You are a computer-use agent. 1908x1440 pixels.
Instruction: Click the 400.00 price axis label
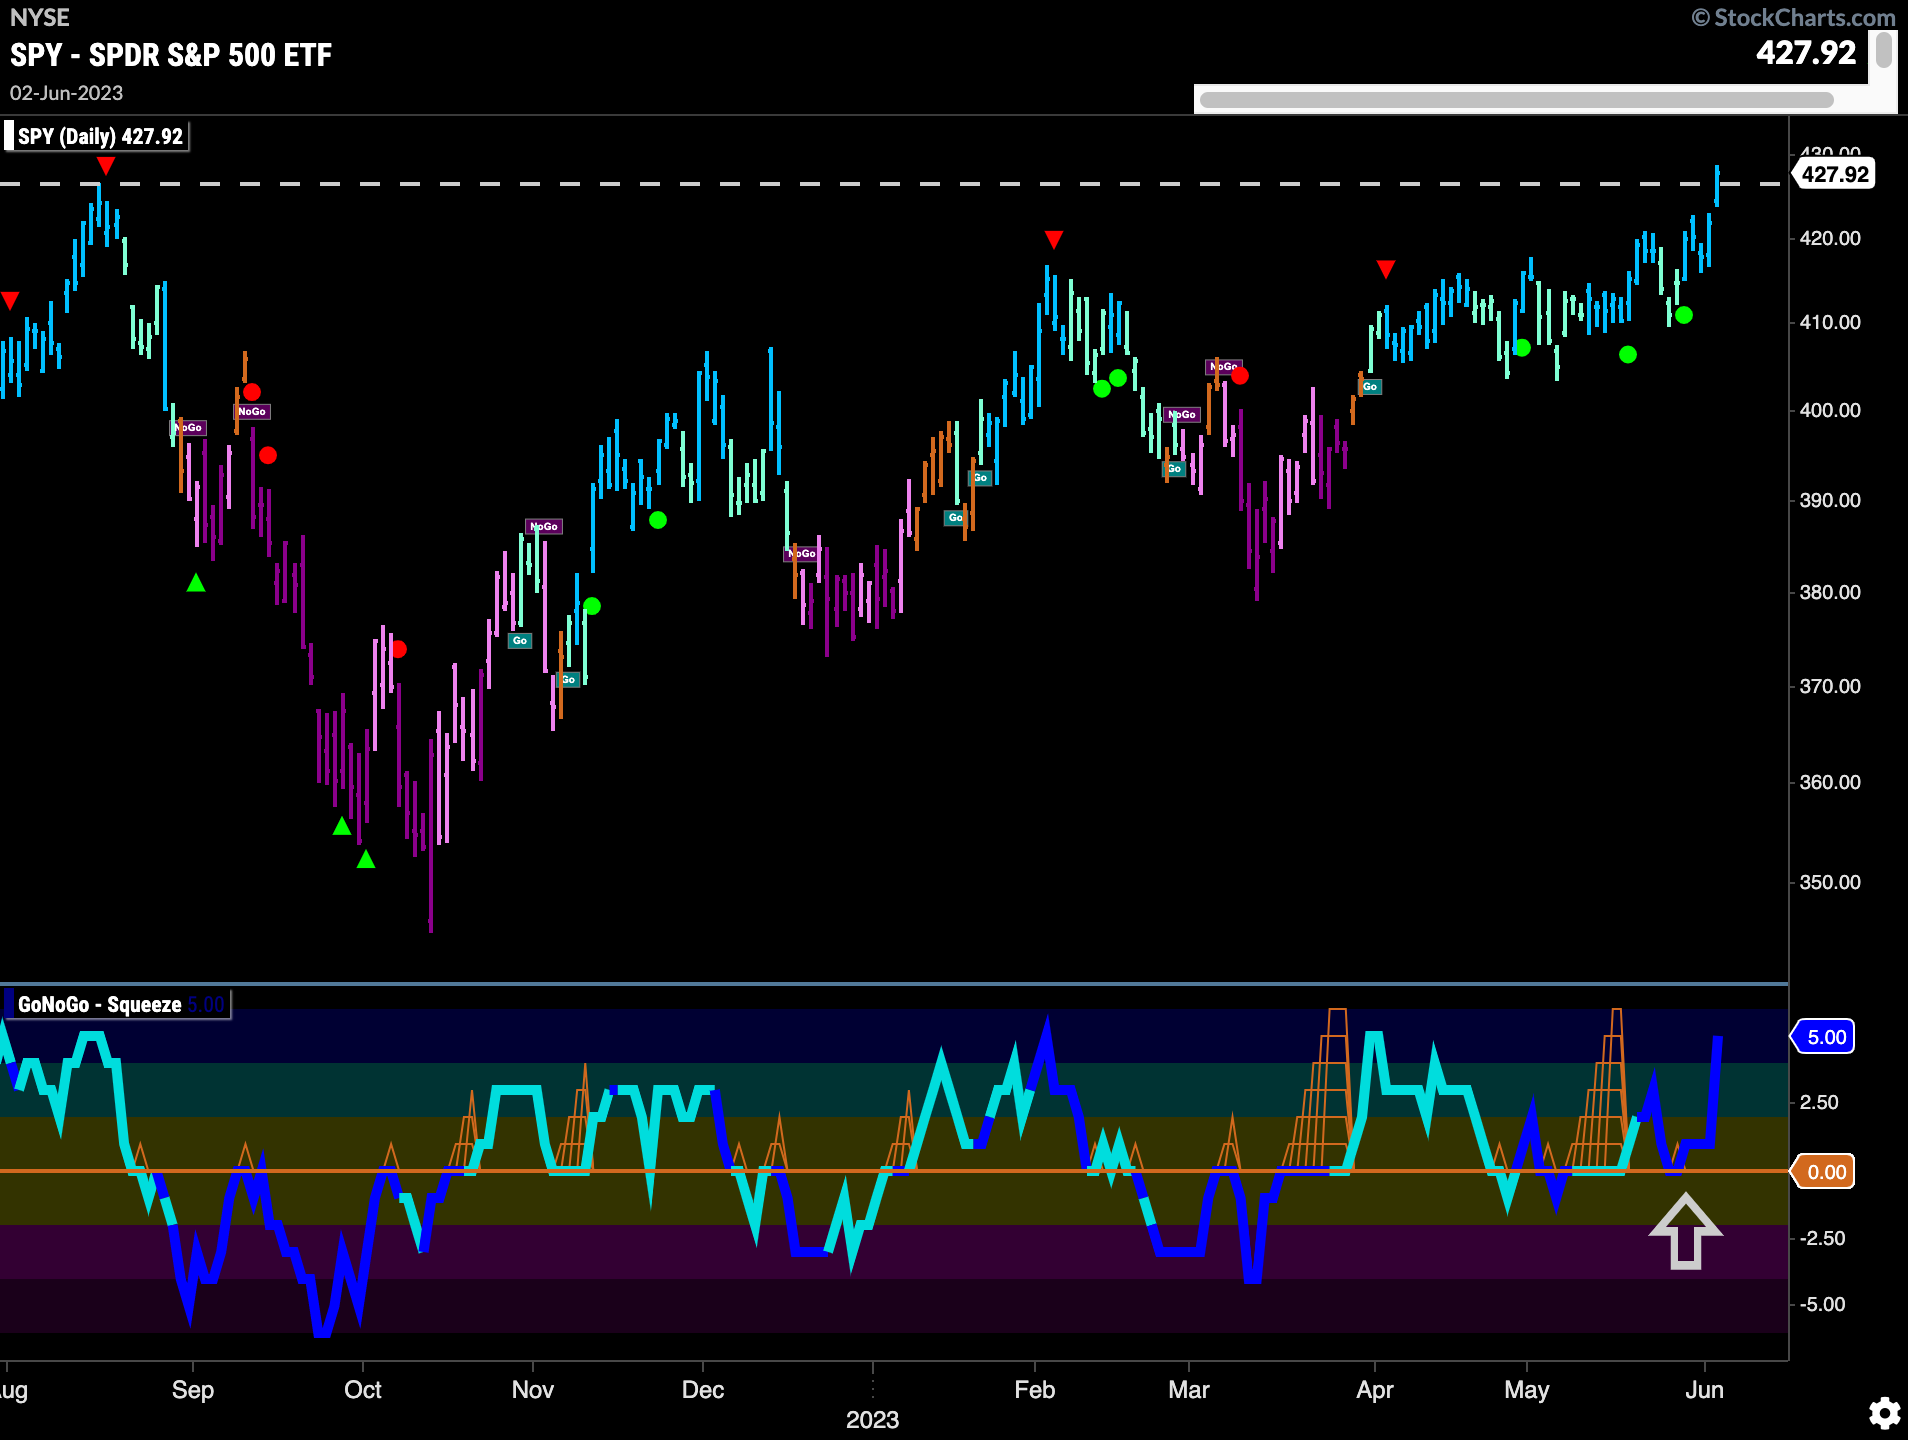tap(1829, 410)
